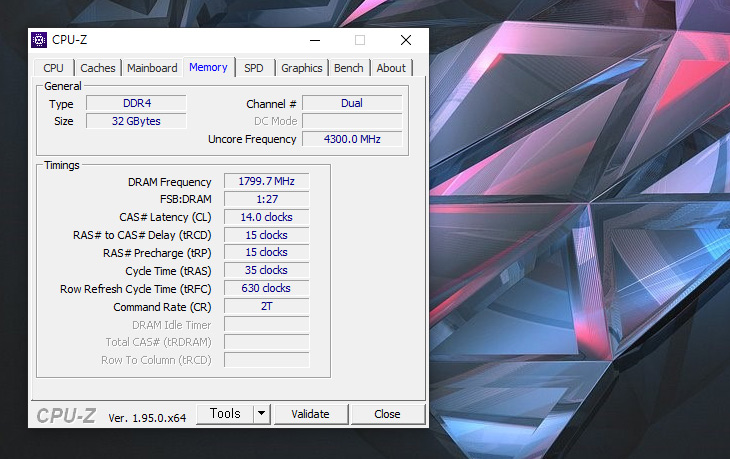This screenshot has width=730, height=459.
Task: Click the Channel # label
Action: click(271, 104)
